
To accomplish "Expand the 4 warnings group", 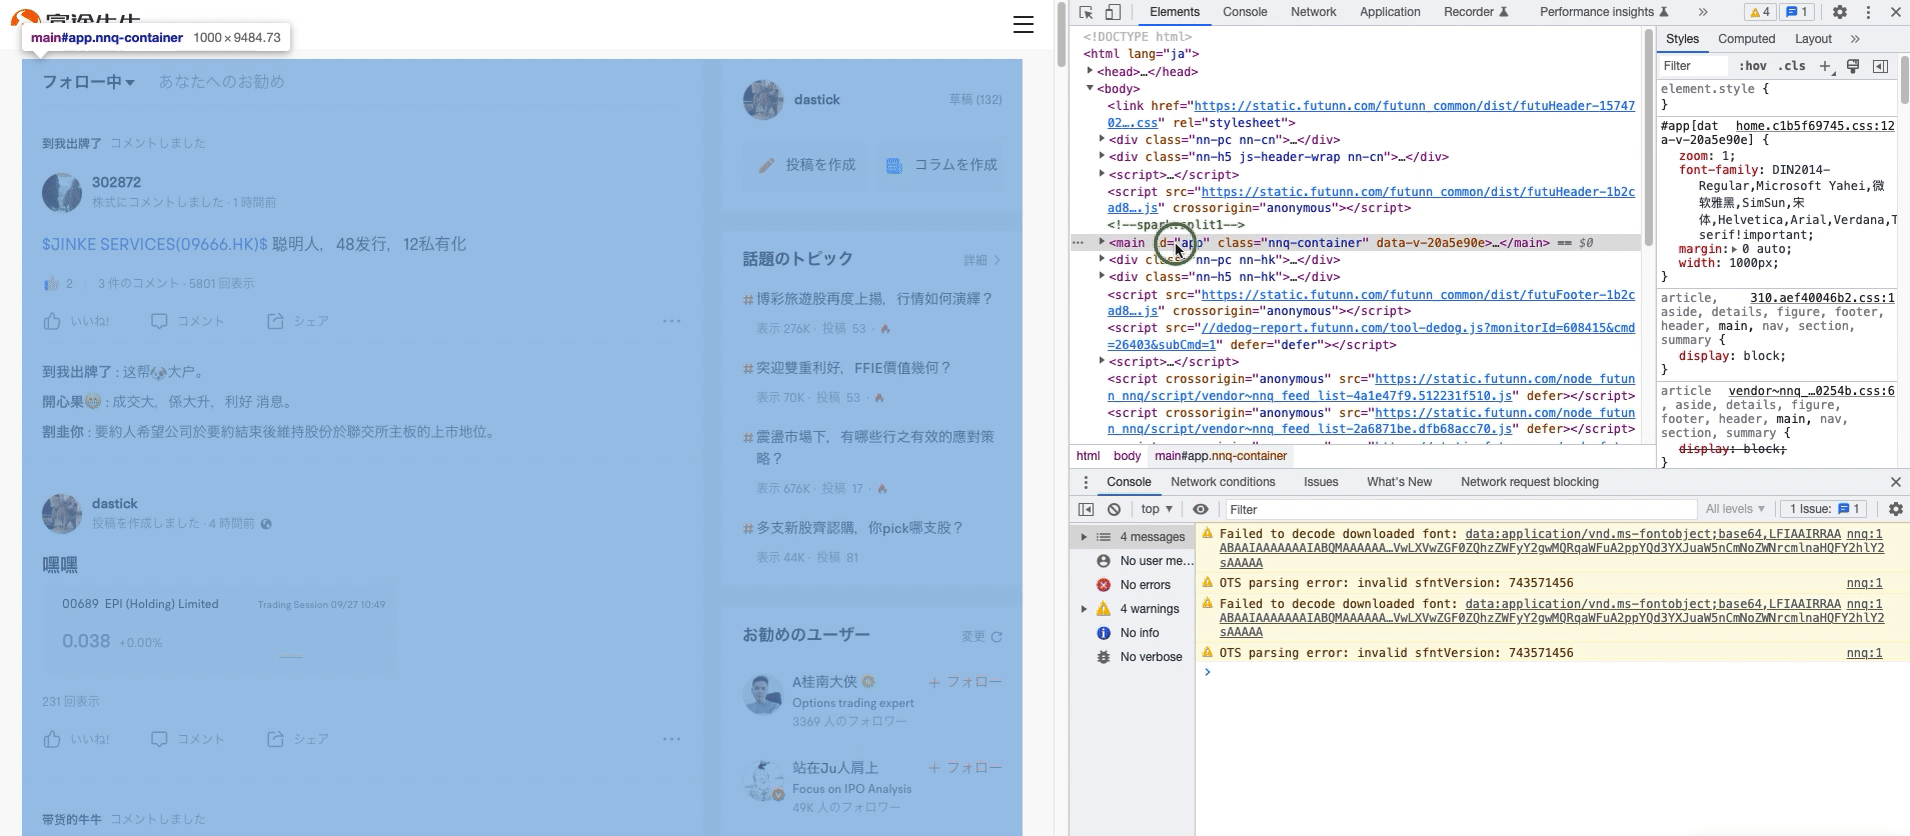I will 1084,609.
